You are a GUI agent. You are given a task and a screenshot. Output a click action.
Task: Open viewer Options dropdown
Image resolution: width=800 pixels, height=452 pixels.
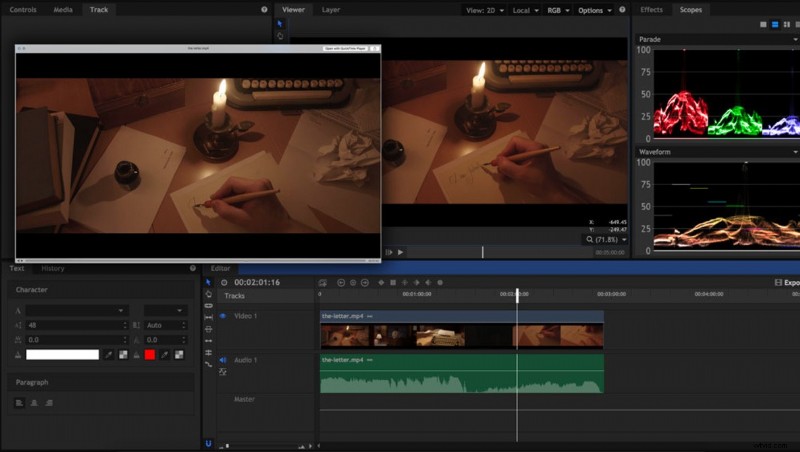(x=594, y=10)
